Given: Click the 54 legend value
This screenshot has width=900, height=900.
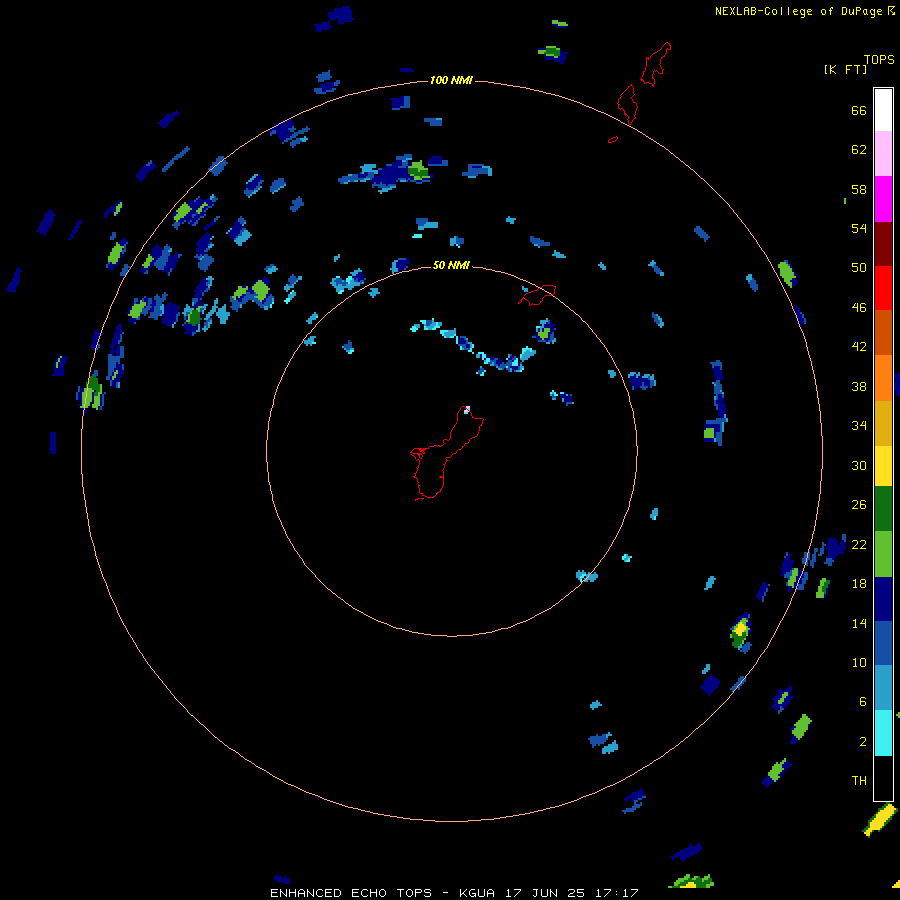Looking at the screenshot, I should [859, 229].
